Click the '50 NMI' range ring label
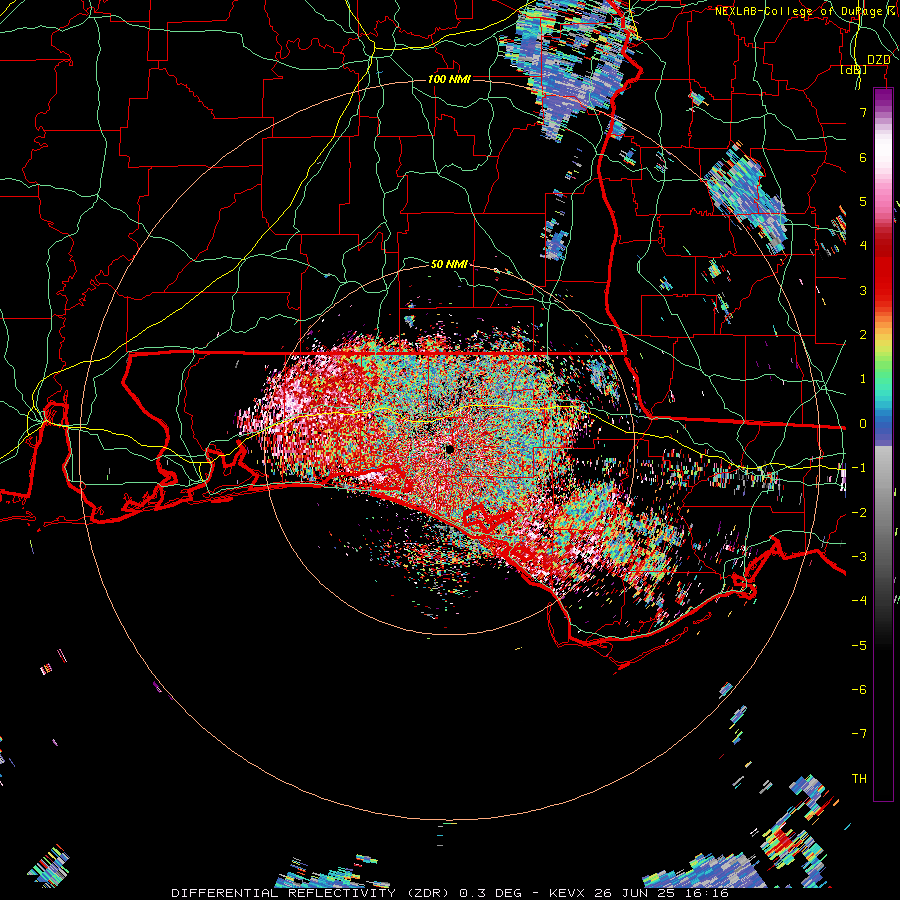 point(449,264)
